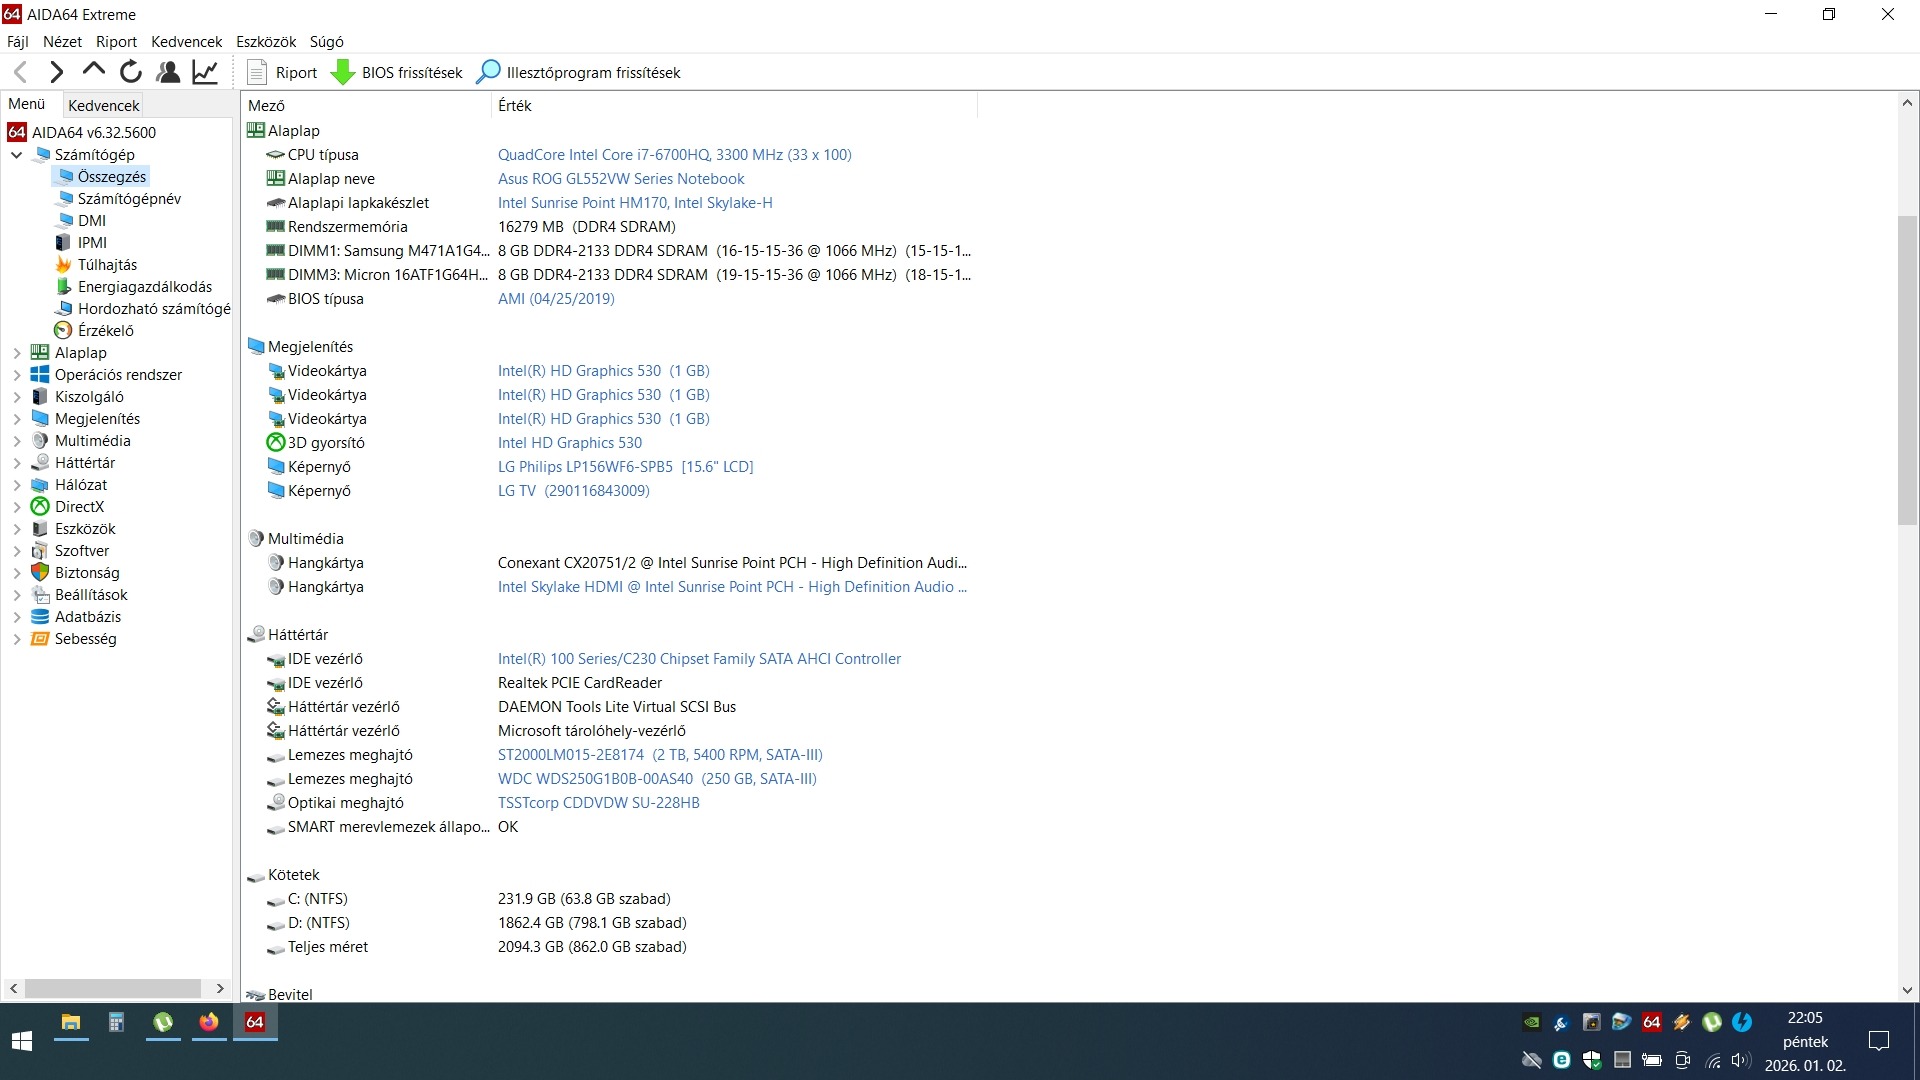Viewport: 1920px width, 1080px height.
Task: Click Illesztőprogram frissítések magnifier button
Action: pos(578,73)
